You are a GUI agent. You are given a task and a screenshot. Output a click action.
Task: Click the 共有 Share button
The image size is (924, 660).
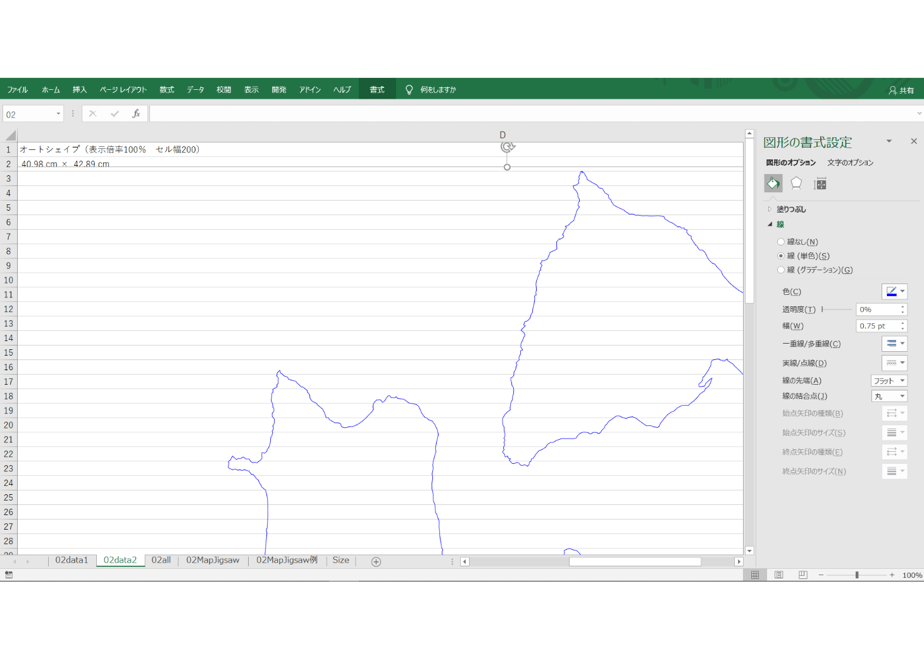tap(901, 90)
